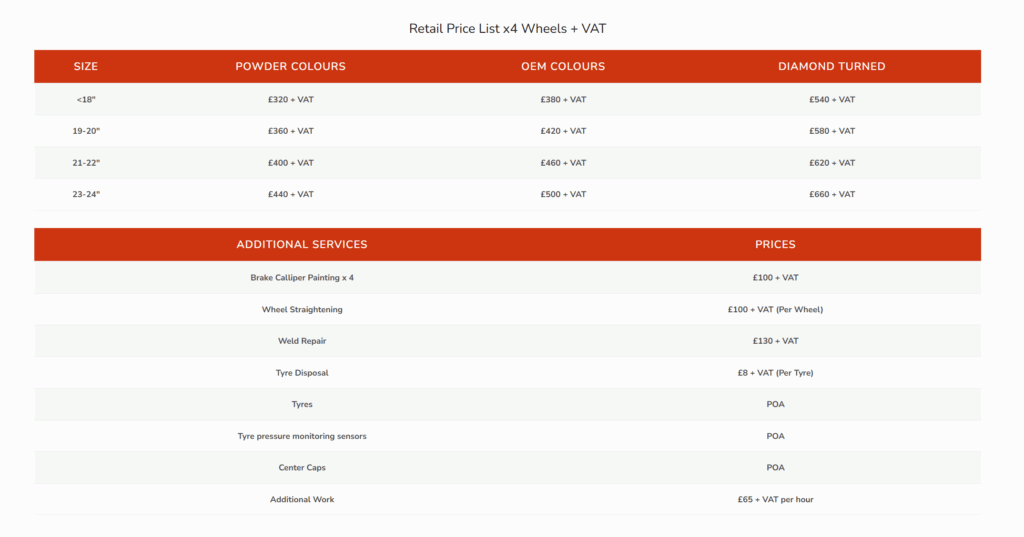Click Tyre pressure monitoring sensors entry
Image resolution: width=1024 pixels, height=537 pixels.
pos(301,436)
